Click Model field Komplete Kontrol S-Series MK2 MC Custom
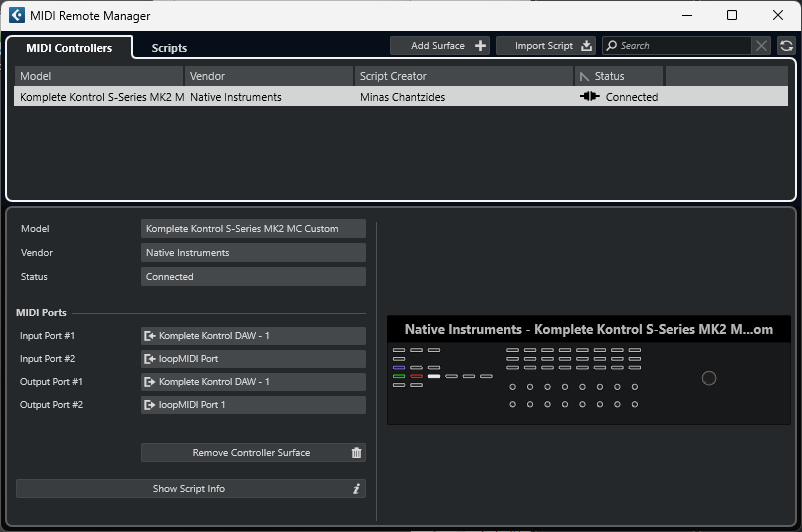The height and width of the screenshot is (532, 802). 253,229
